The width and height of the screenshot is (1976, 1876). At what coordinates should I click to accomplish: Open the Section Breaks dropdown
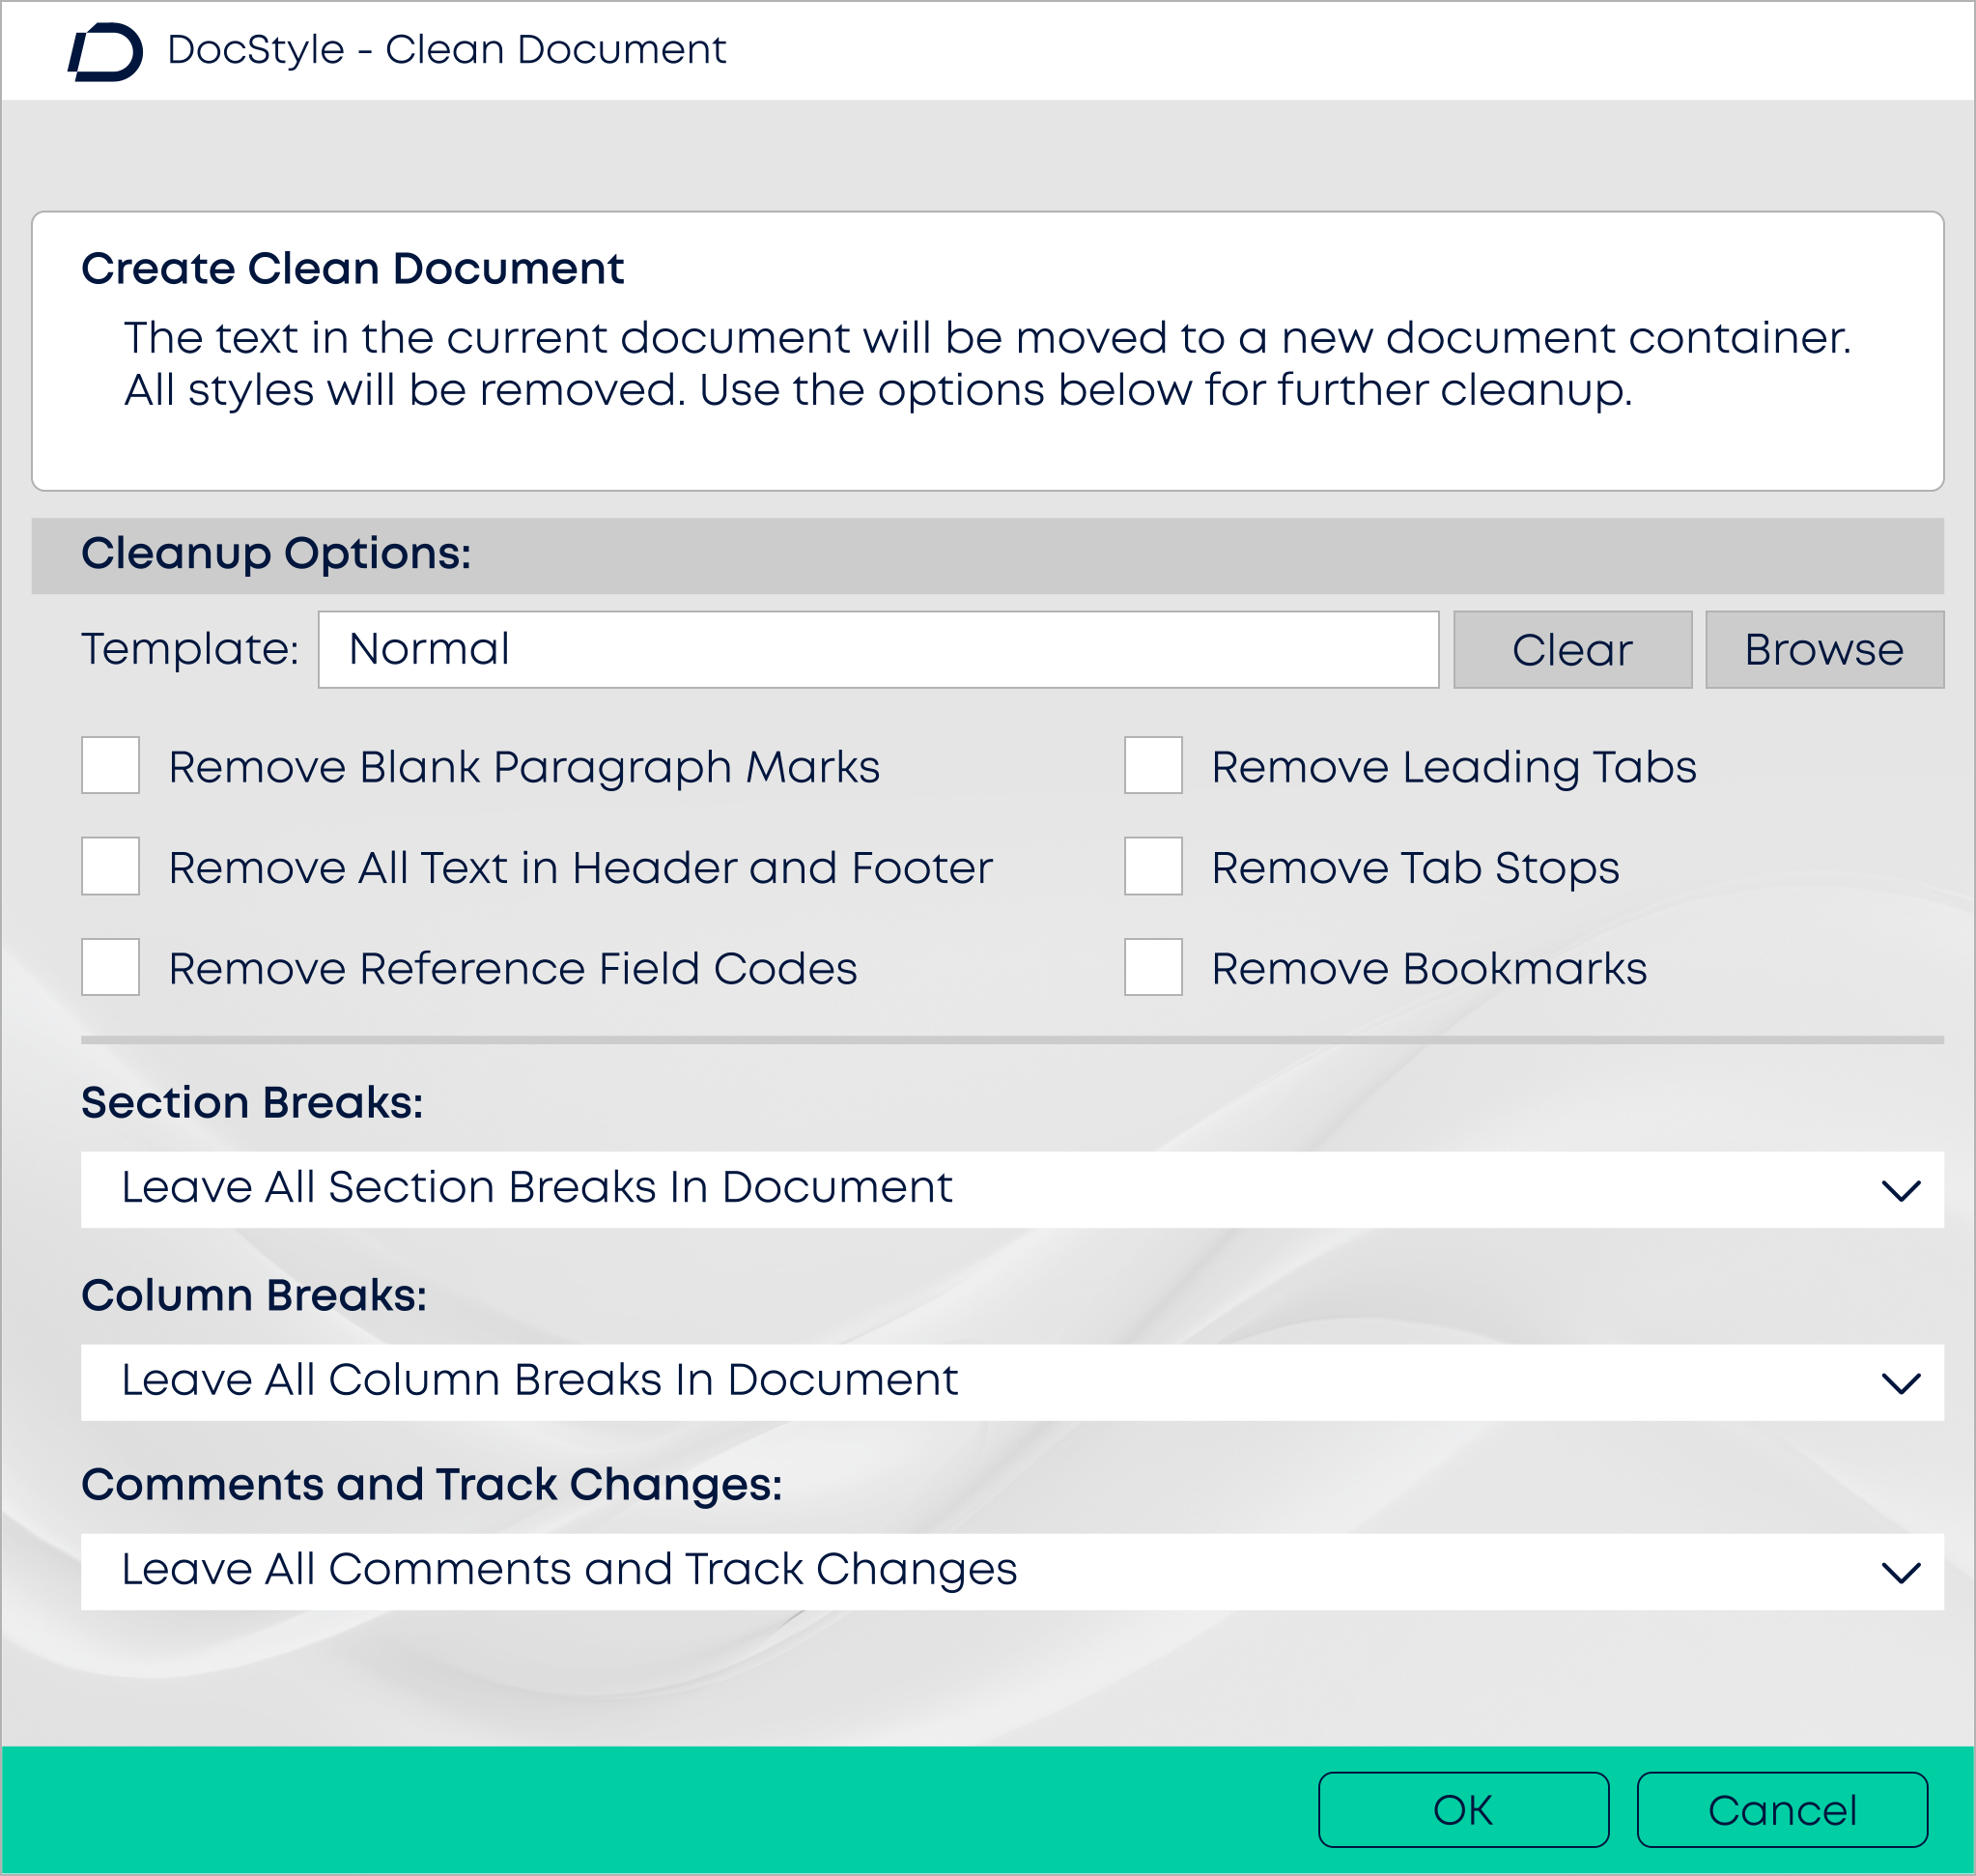(1010, 1189)
